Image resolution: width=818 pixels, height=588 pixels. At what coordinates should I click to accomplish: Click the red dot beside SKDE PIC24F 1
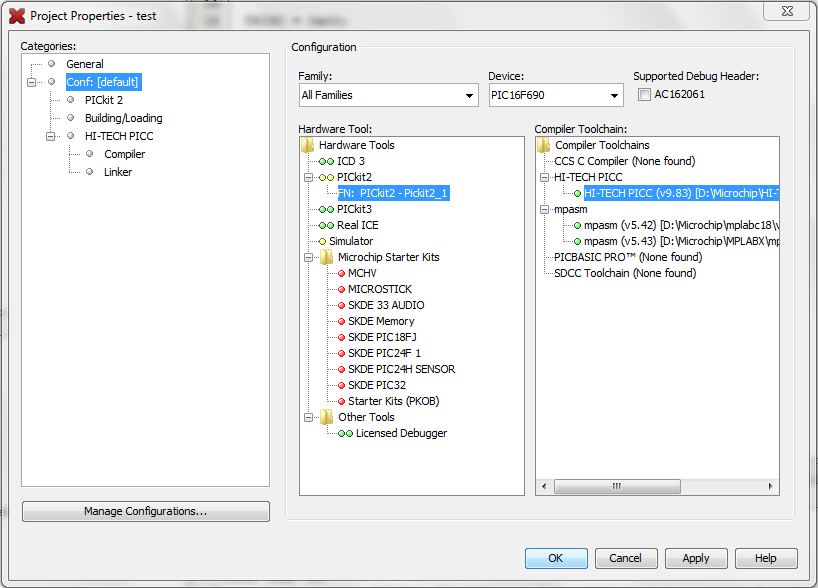point(341,353)
